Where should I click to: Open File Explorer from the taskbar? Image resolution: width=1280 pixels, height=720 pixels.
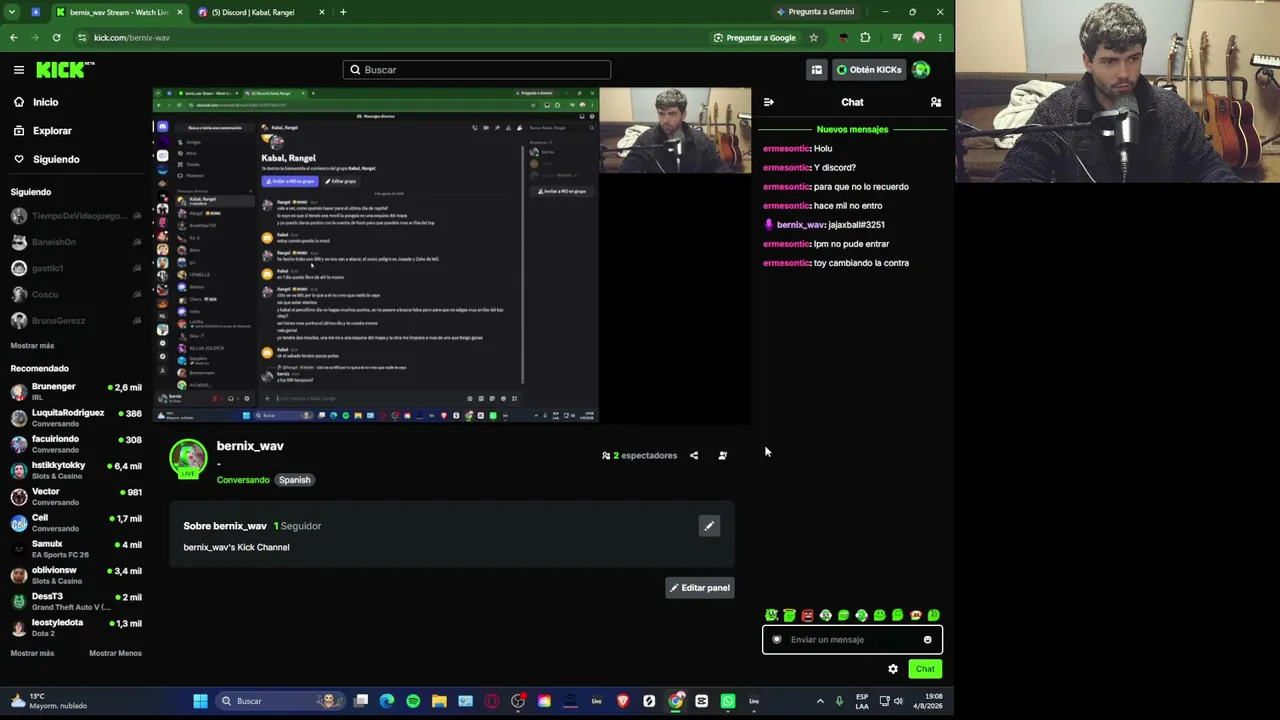[439, 701]
